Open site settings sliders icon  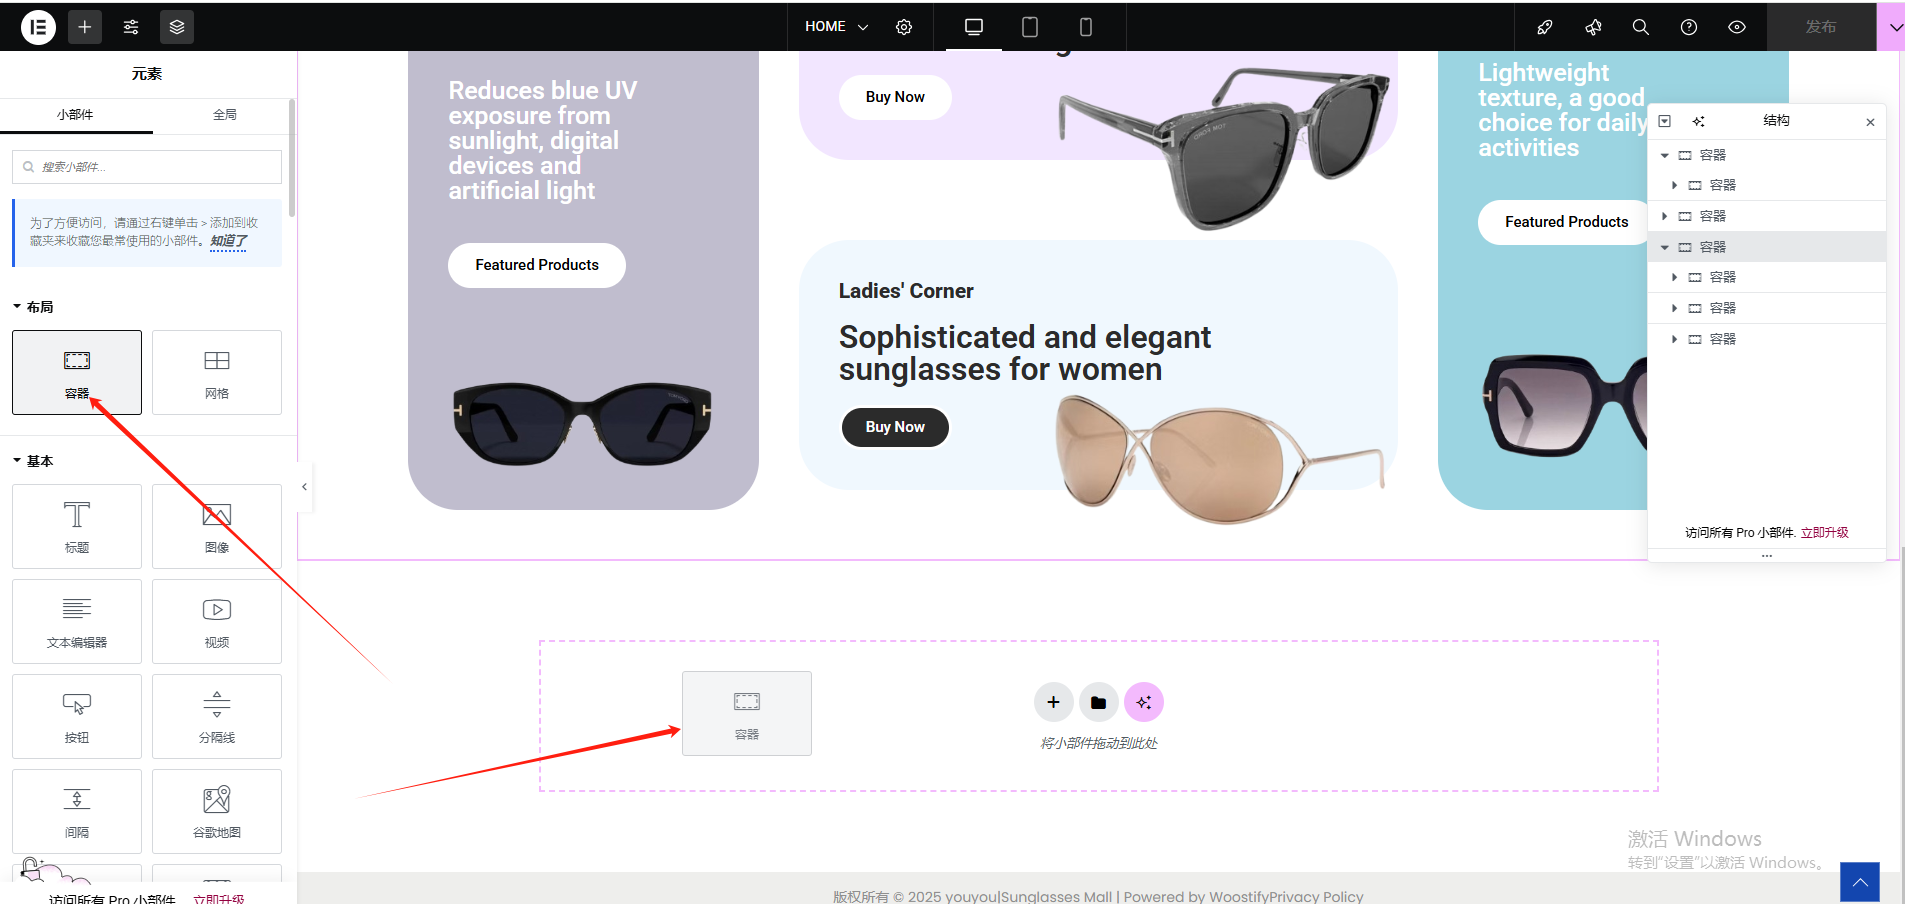[x=131, y=27]
